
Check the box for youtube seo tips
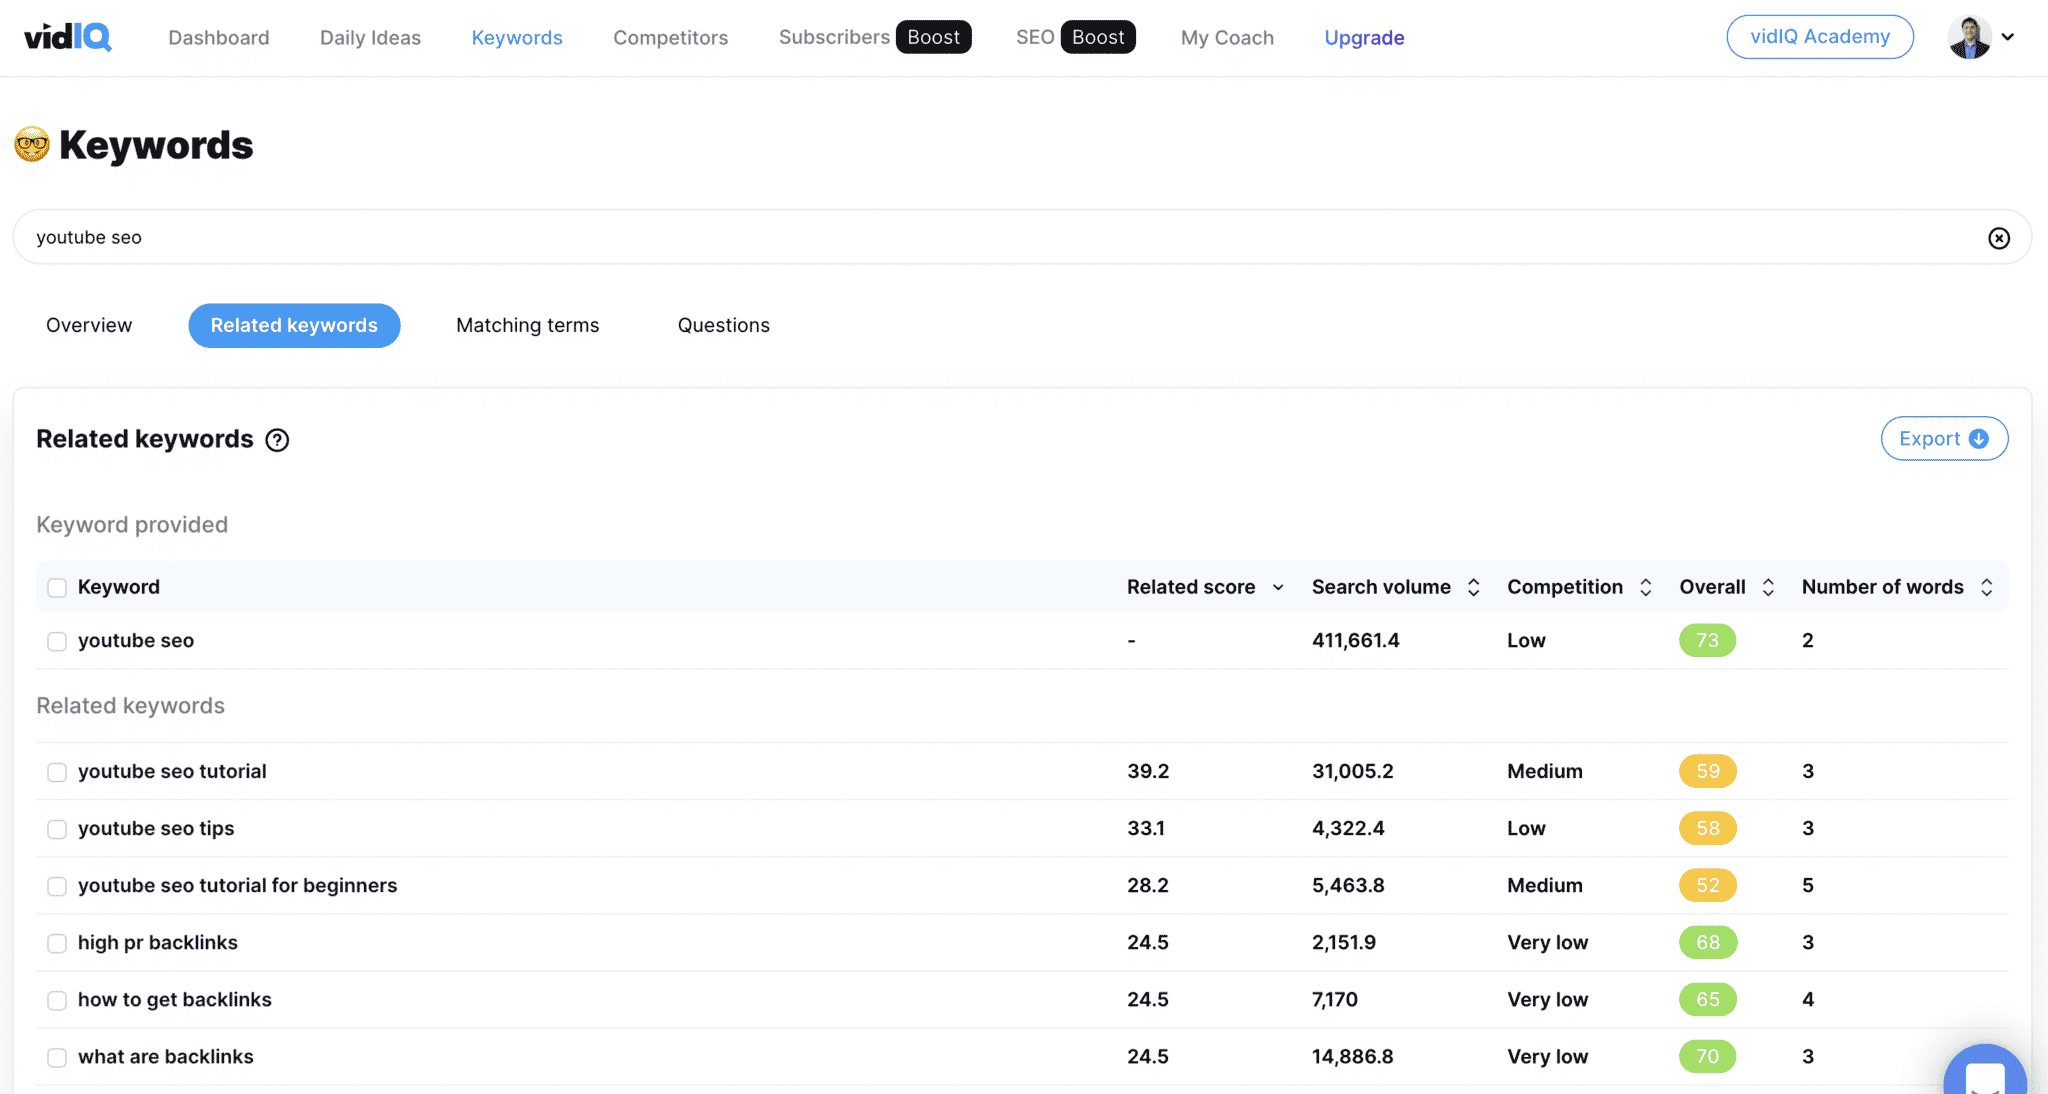click(57, 829)
